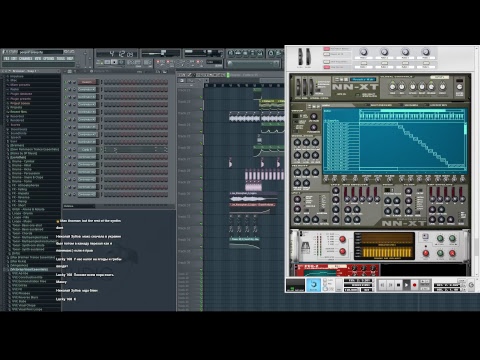480x360 pixels.
Task: Toggle FL pattern/song mode switch
Action: 100,62
